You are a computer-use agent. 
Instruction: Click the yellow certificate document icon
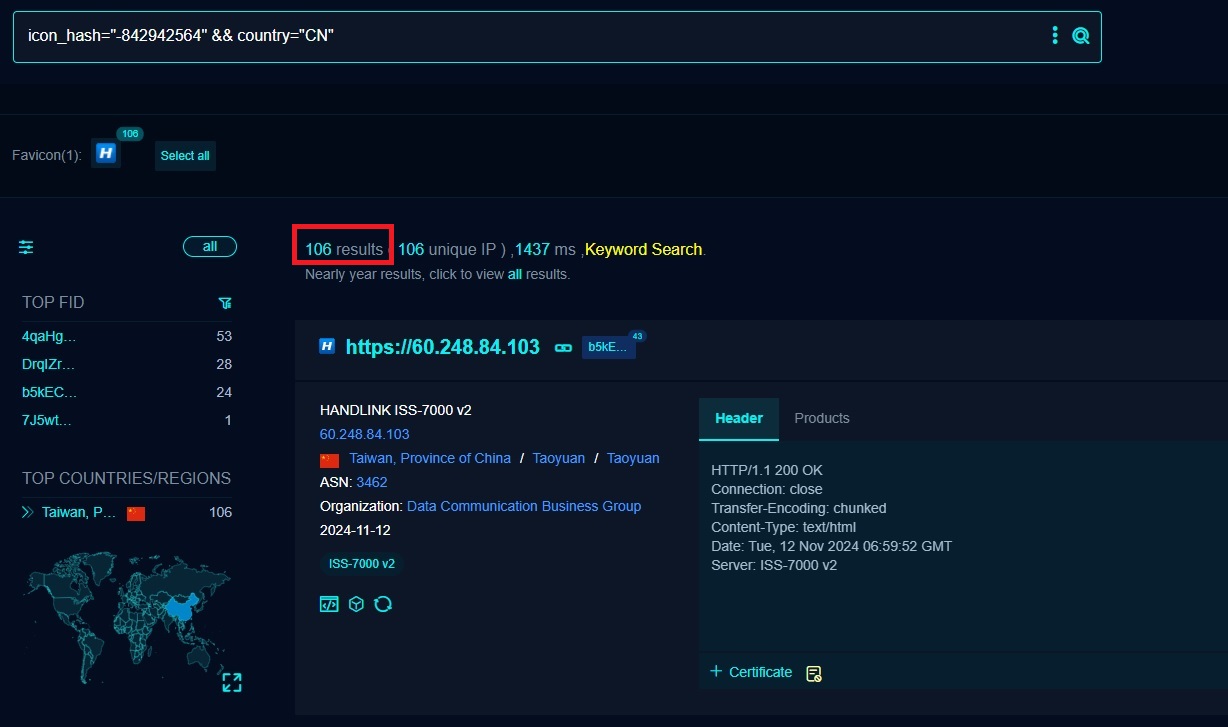tap(814, 673)
